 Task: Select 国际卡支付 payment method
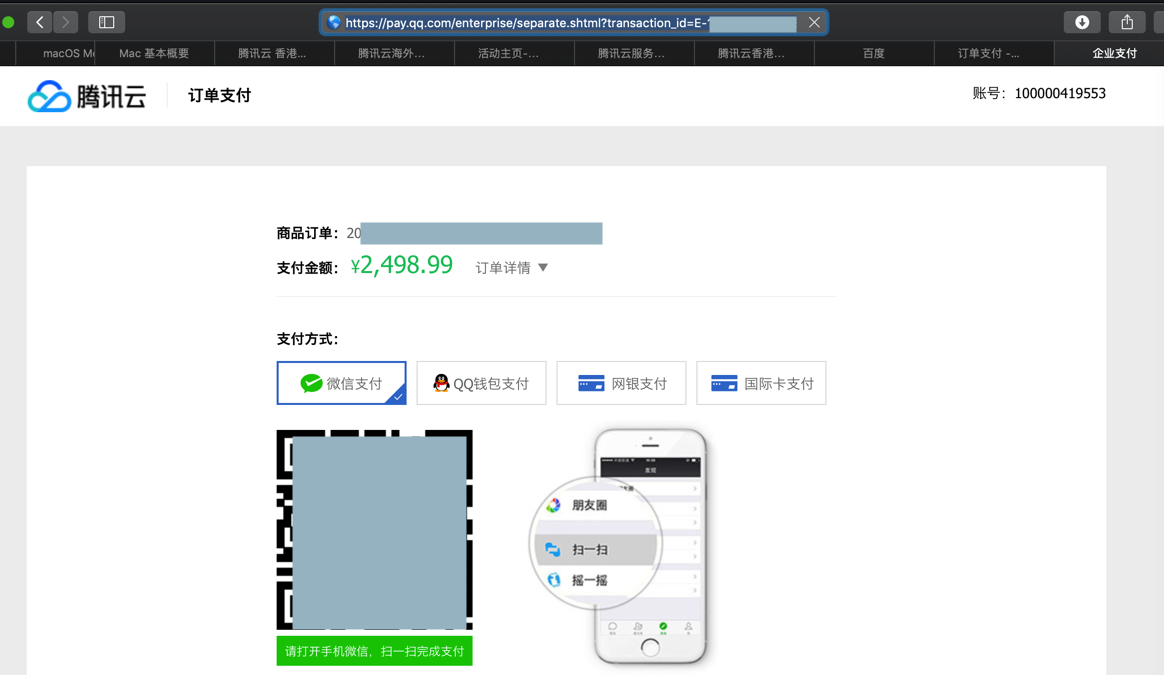pyautogui.click(x=761, y=383)
